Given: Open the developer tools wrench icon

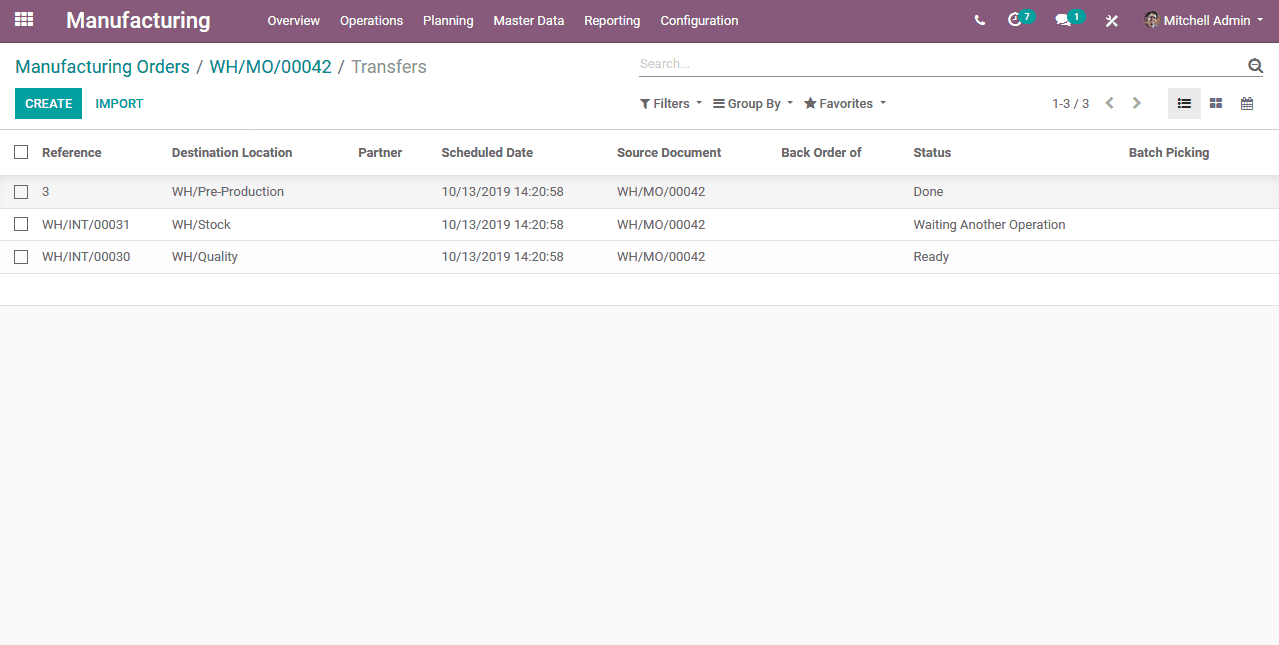Looking at the screenshot, I should tap(1111, 21).
